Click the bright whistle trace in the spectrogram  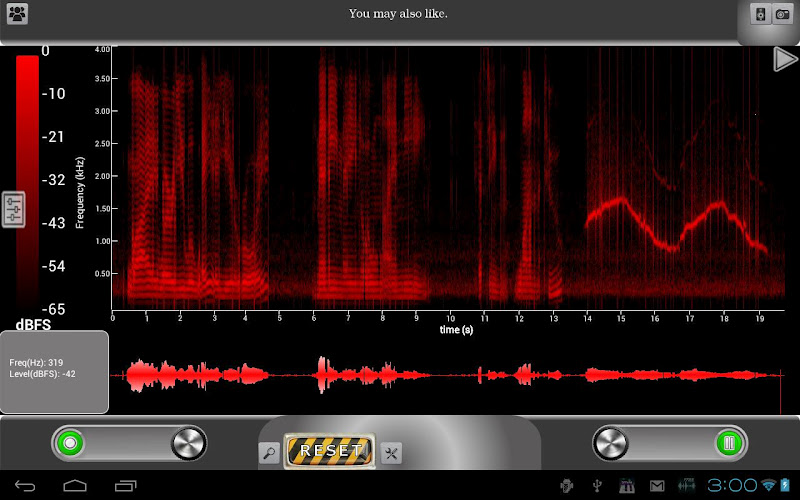(676, 223)
